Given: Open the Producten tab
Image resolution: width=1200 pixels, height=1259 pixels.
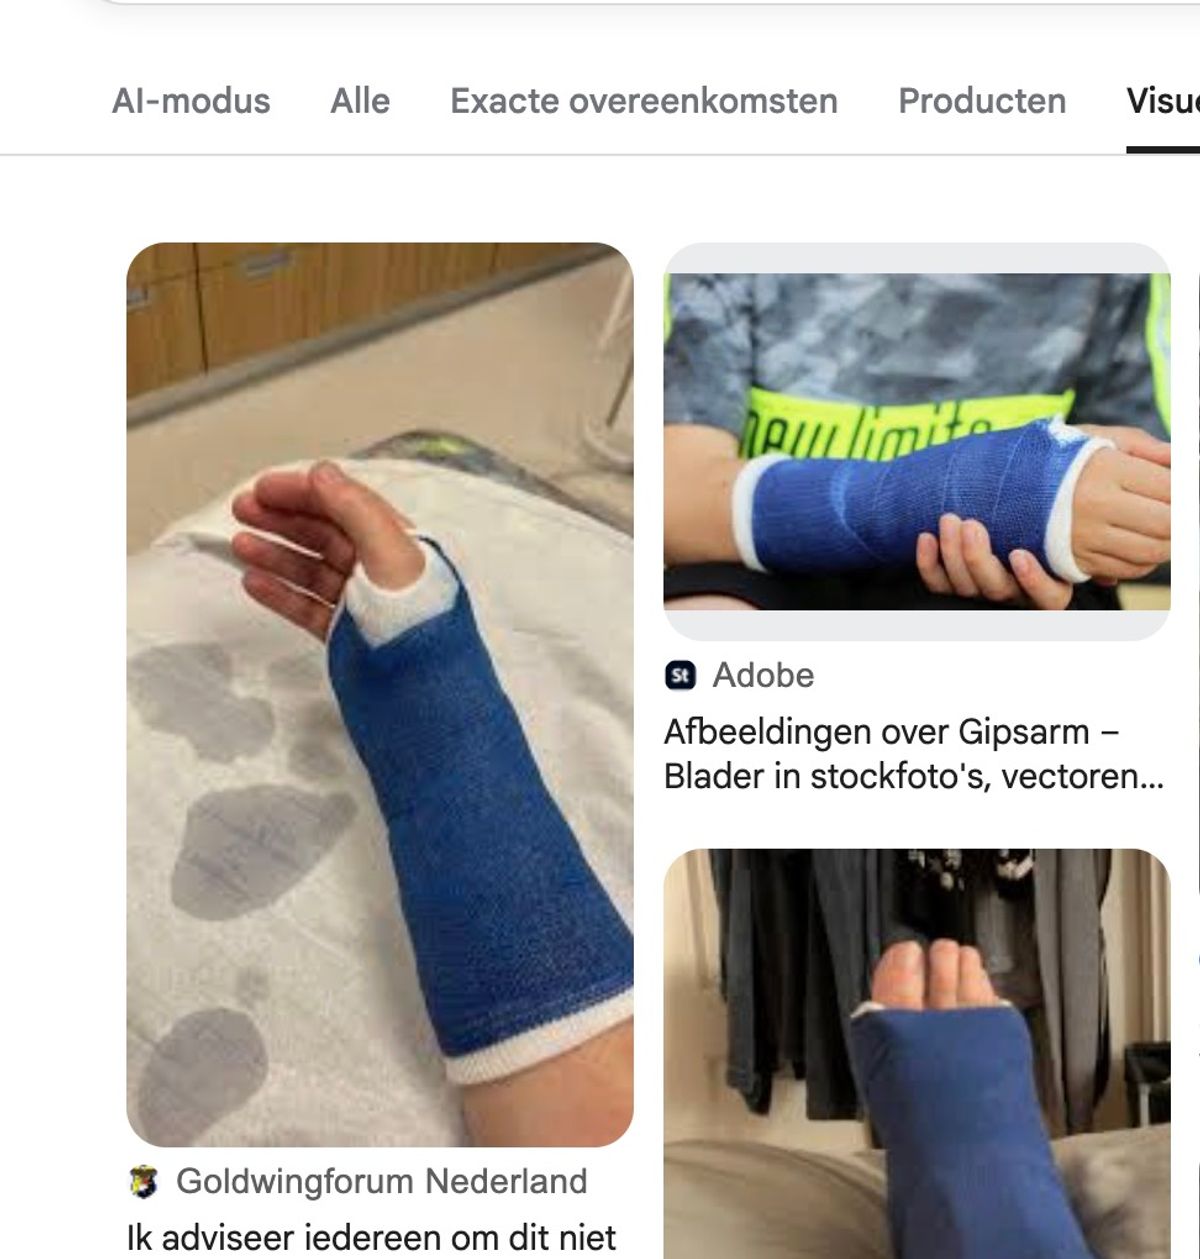Looking at the screenshot, I should click(982, 101).
